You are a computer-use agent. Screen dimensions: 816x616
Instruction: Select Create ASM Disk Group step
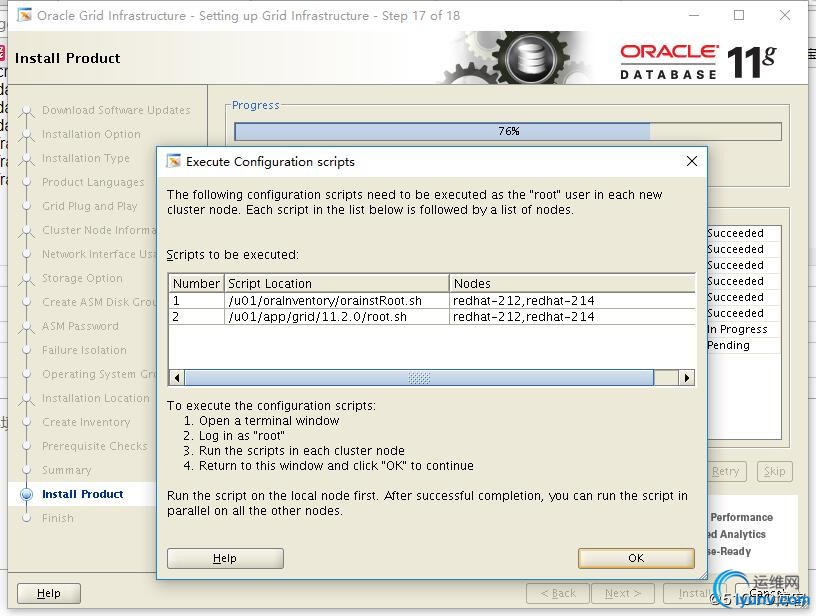pos(99,302)
